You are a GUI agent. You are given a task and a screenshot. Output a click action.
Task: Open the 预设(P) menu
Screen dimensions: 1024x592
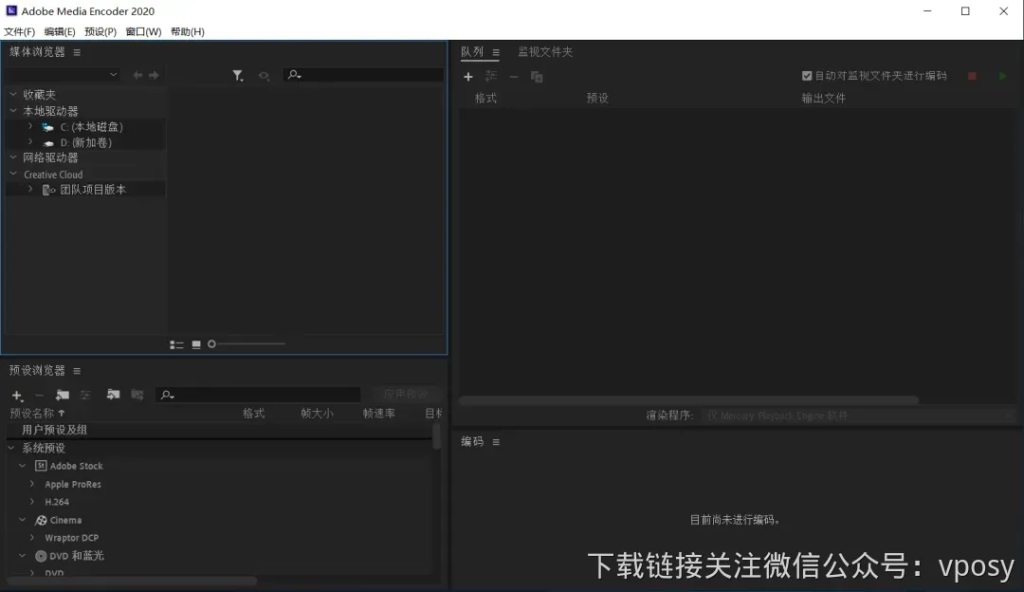(x=100, y=31)
